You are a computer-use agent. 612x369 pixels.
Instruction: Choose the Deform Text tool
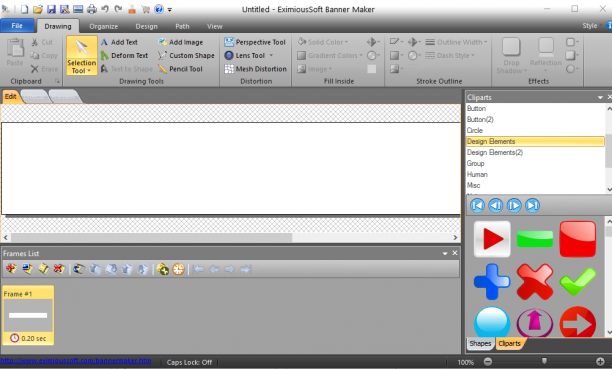(124, 55)
